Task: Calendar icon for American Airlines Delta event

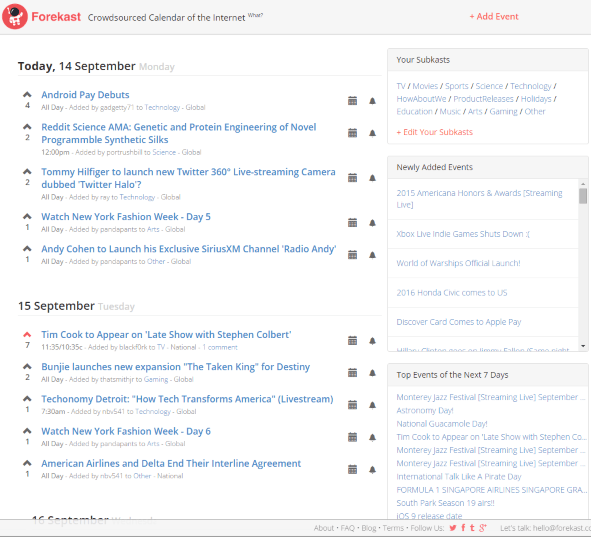Action: (x=352, y=469)
